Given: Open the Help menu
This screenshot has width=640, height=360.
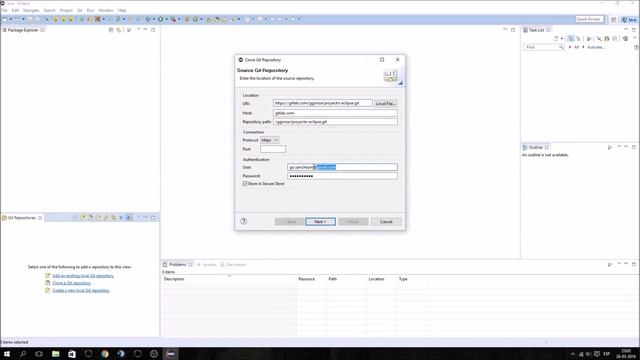Looking at the screenshot, I should (x=122, y=10).
